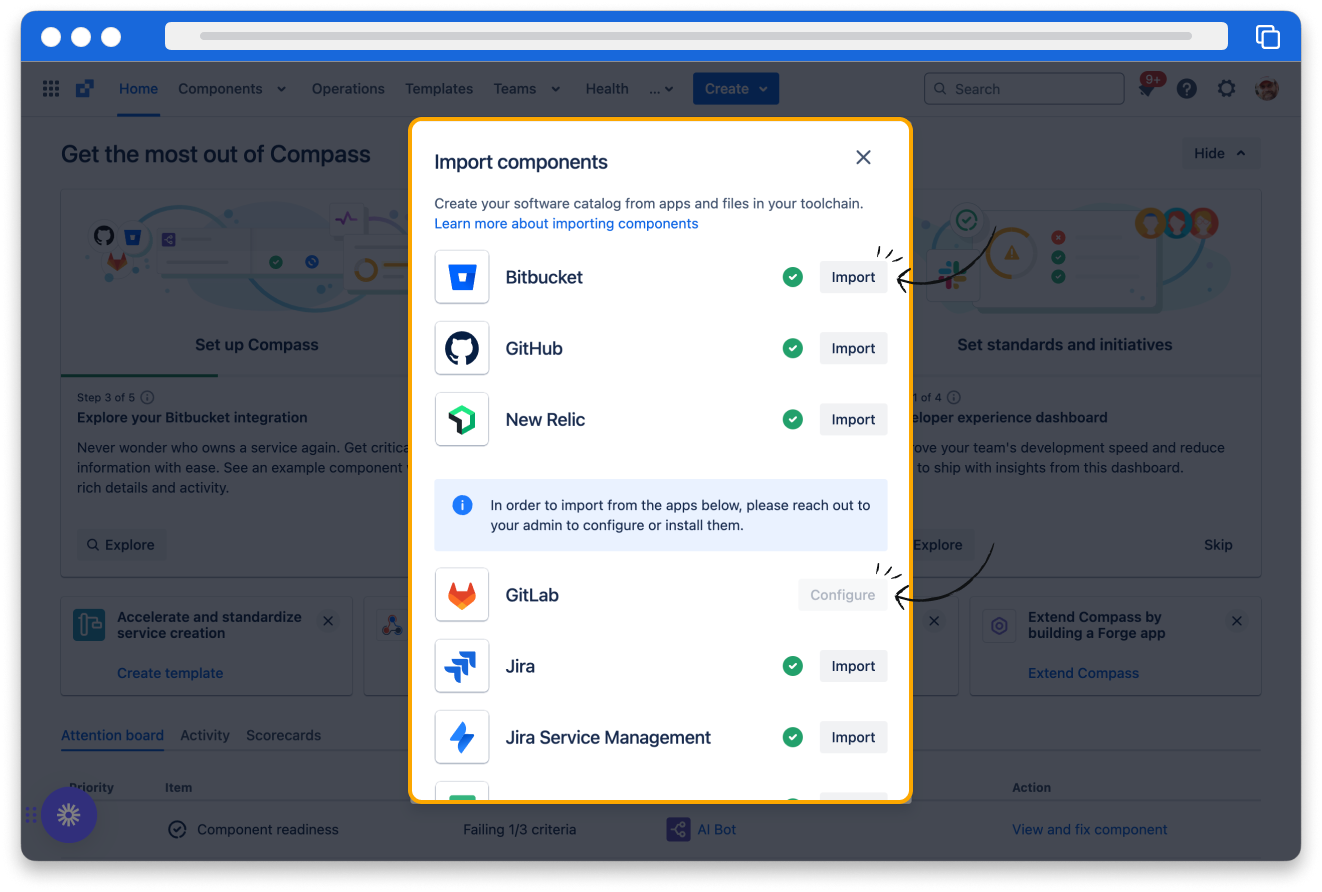Open Learn more about importing components link
The height and width of the screenshot is (892, 1322).
566,224
